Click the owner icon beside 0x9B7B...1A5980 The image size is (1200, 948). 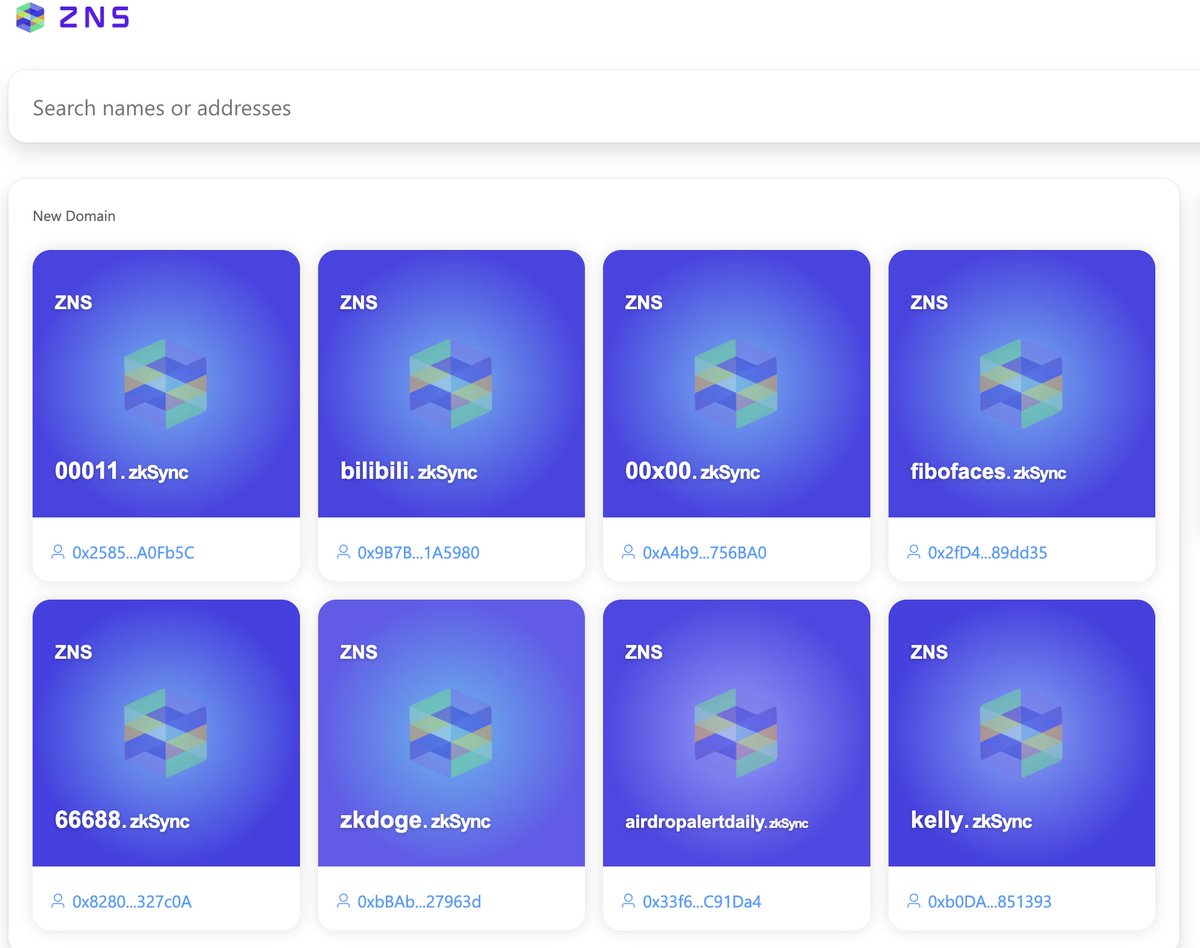(343, 552)
